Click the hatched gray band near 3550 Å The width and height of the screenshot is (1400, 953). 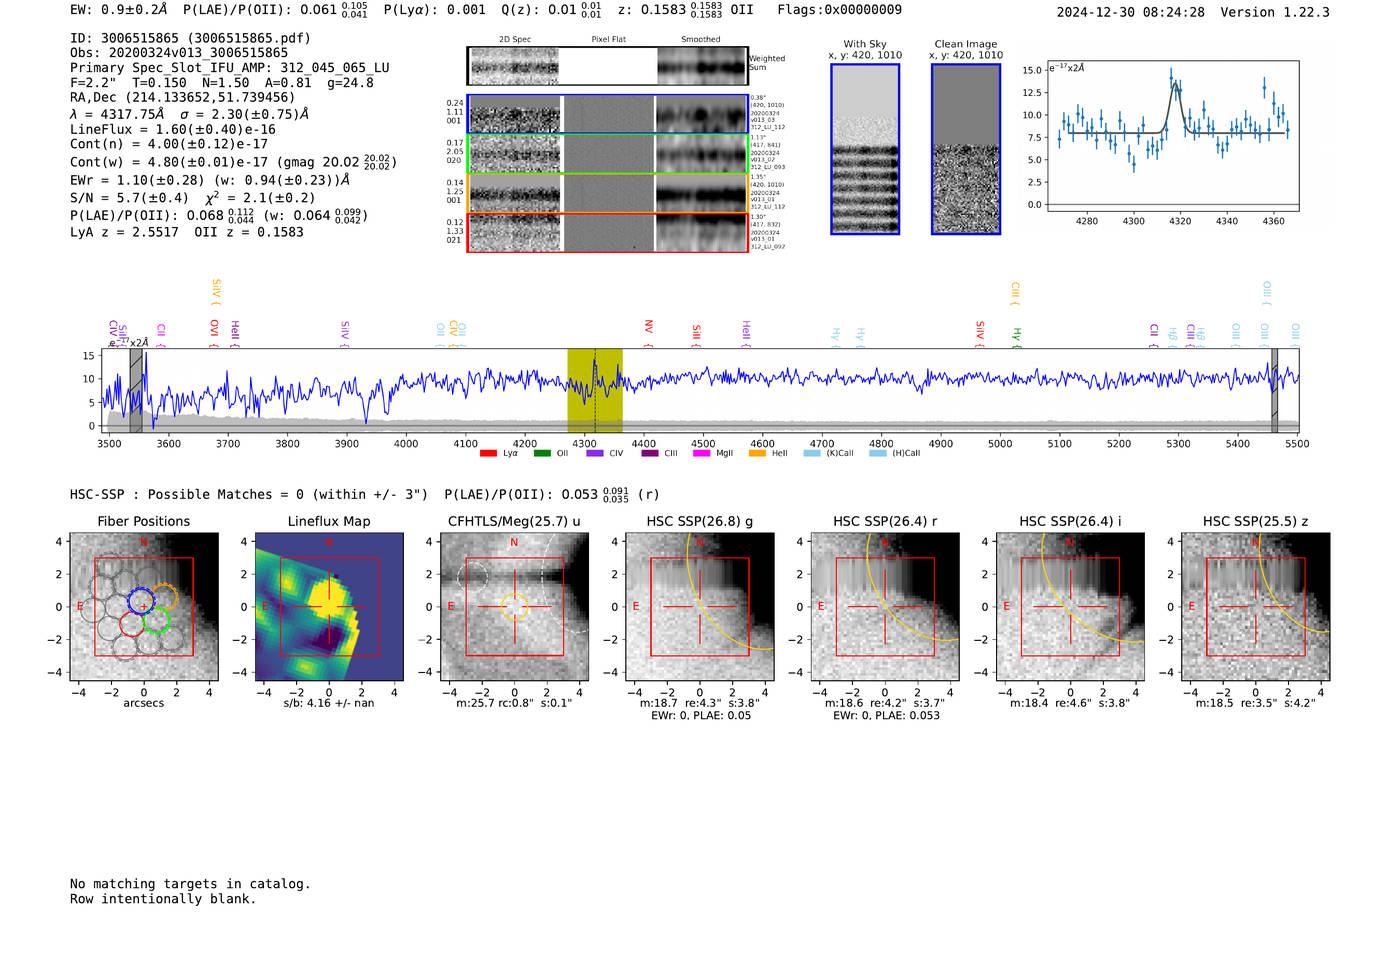tap(136, 391)
